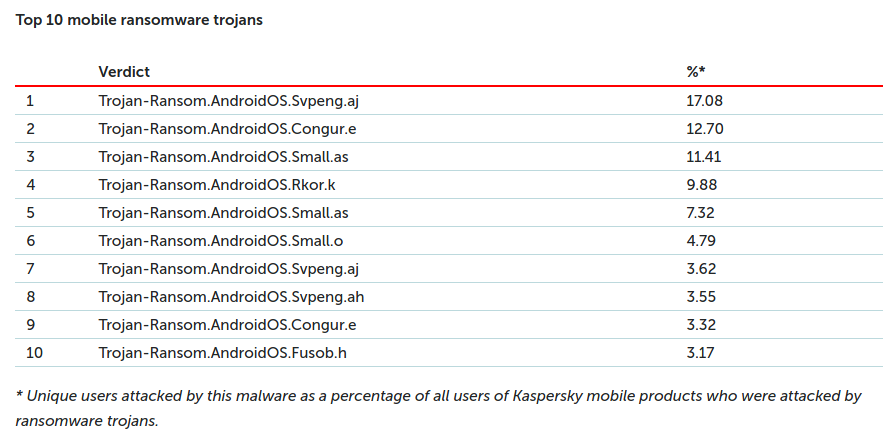The image size is (883, 439).
Task: Click the Small.o trojan verdict
Action: click(221, 241)
